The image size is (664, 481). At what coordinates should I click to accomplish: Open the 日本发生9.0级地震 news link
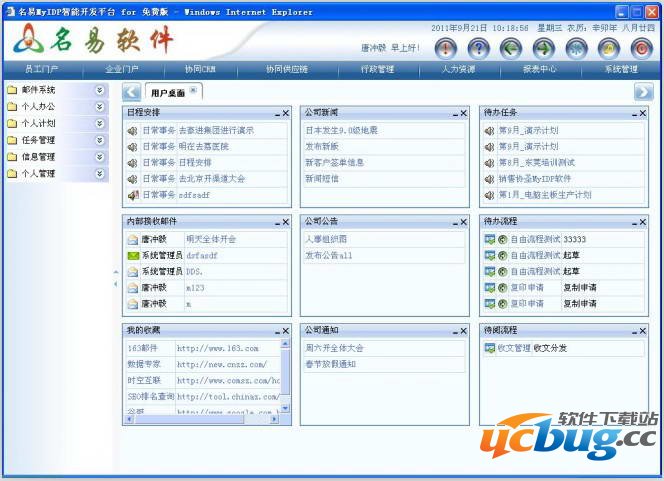[x=341, y=130]
